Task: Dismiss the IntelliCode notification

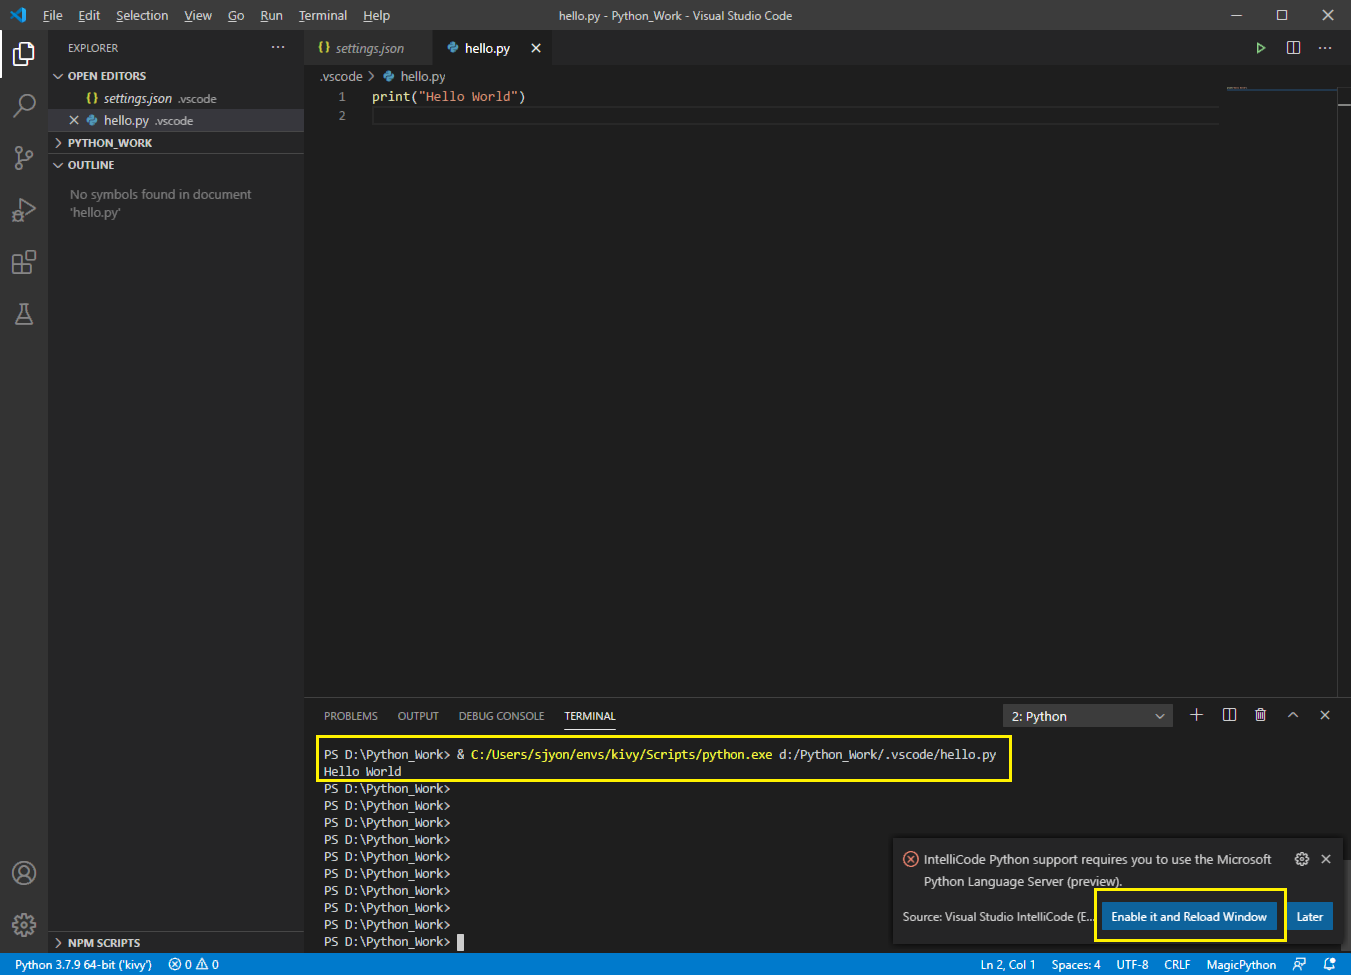Action: pos(1326,859)
